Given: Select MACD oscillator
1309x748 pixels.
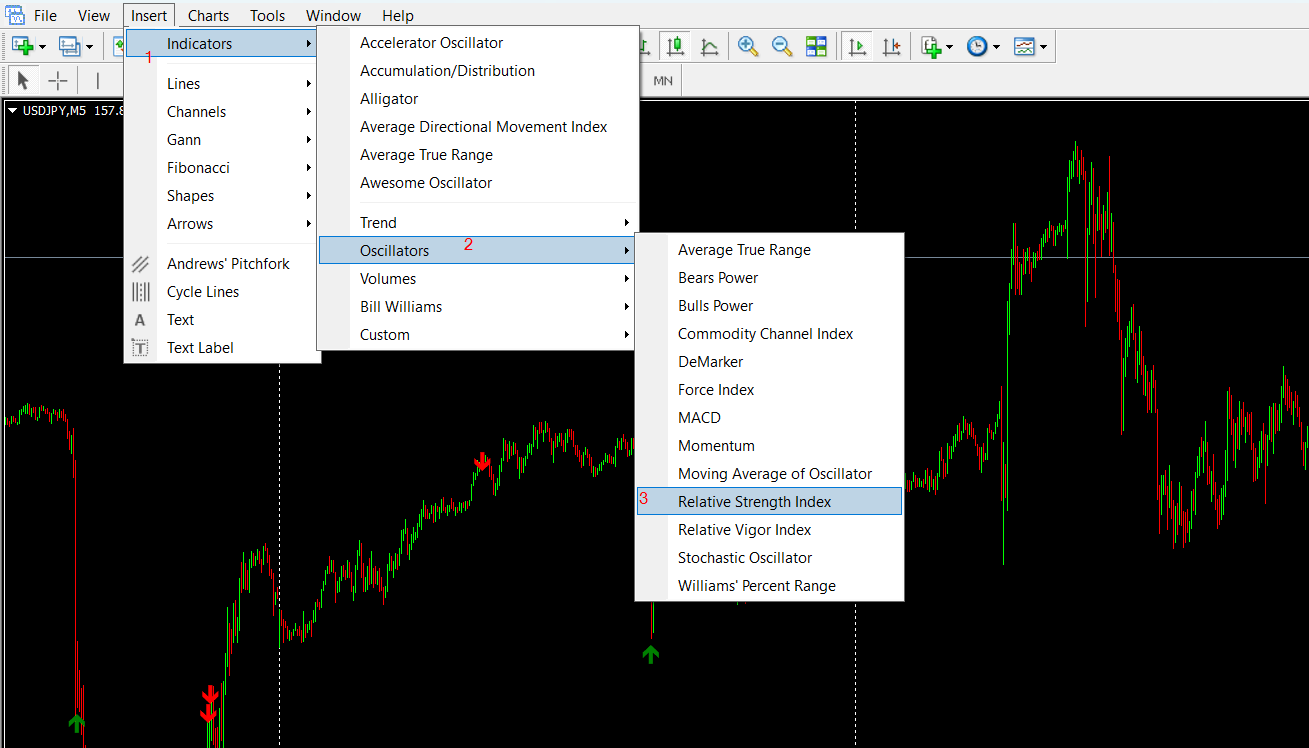Looking at the screenshot, I should tap(769, 418).
